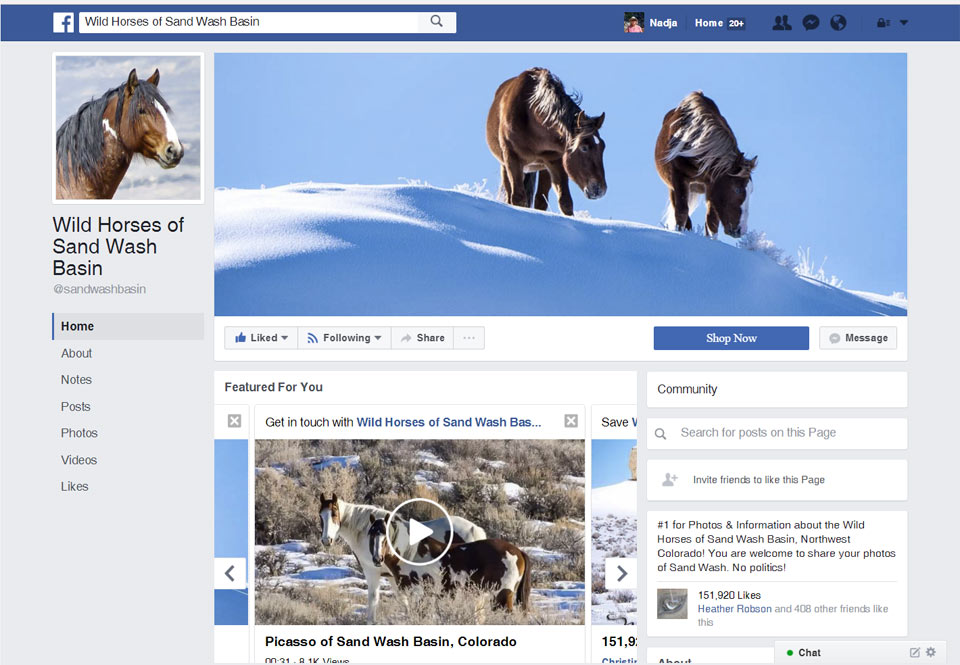Click the search field with page name

(x=249, y=22)
